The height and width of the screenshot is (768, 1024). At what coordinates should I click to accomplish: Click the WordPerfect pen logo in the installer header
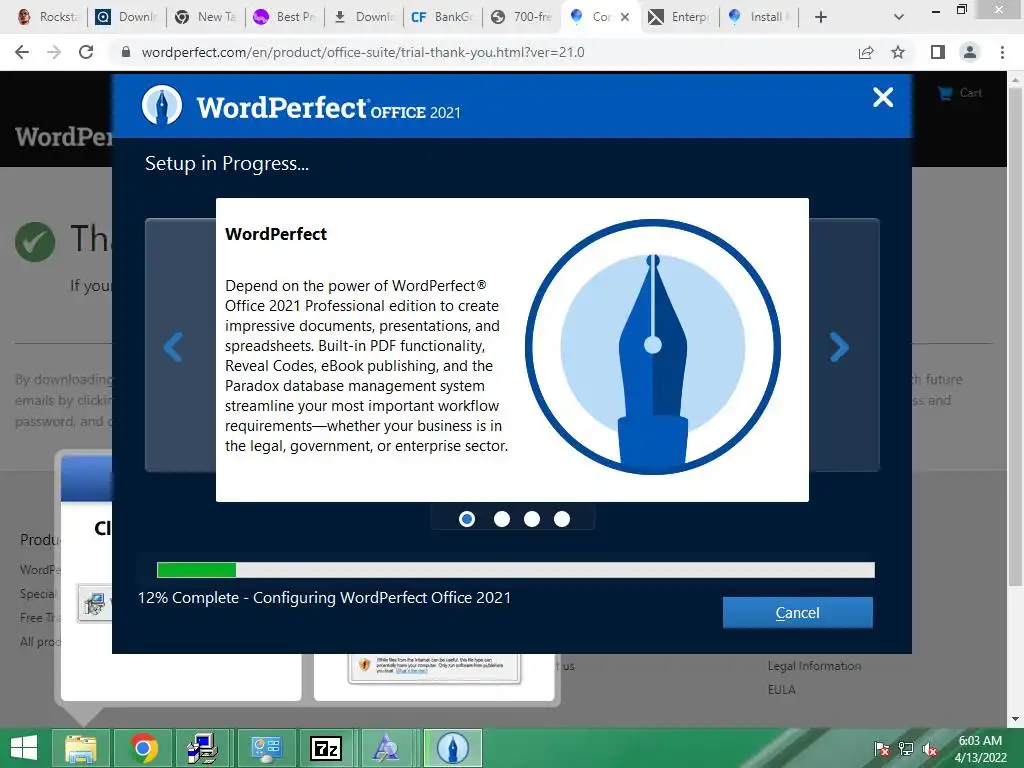click(162, 104)
